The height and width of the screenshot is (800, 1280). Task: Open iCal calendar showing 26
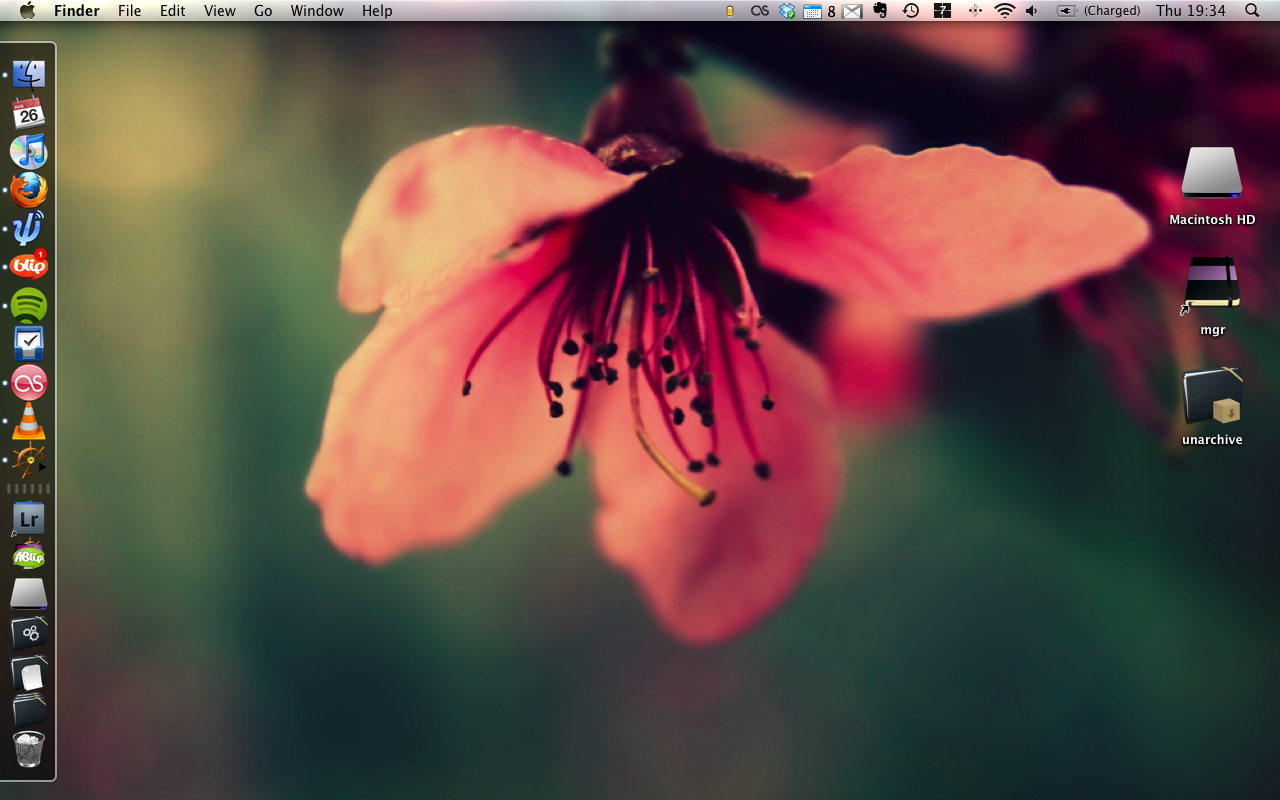[29, 113]
